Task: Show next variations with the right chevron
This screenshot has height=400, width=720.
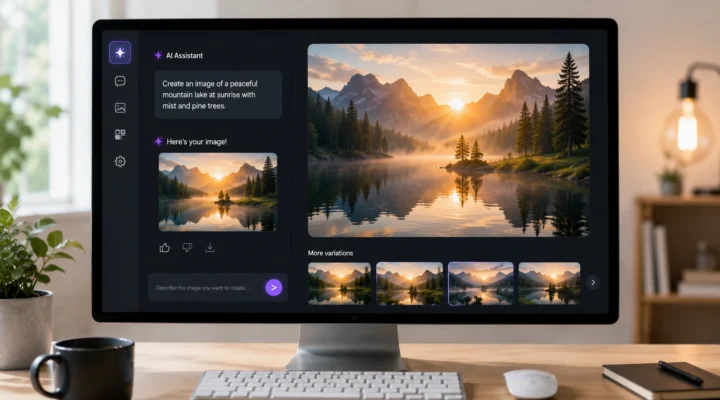Action: pos(593,282)
